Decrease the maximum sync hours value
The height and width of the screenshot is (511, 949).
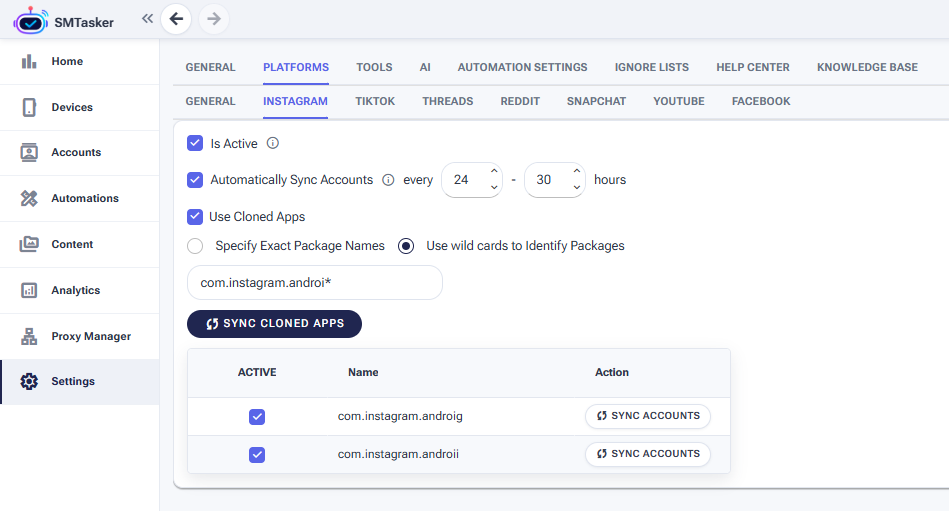577,188
